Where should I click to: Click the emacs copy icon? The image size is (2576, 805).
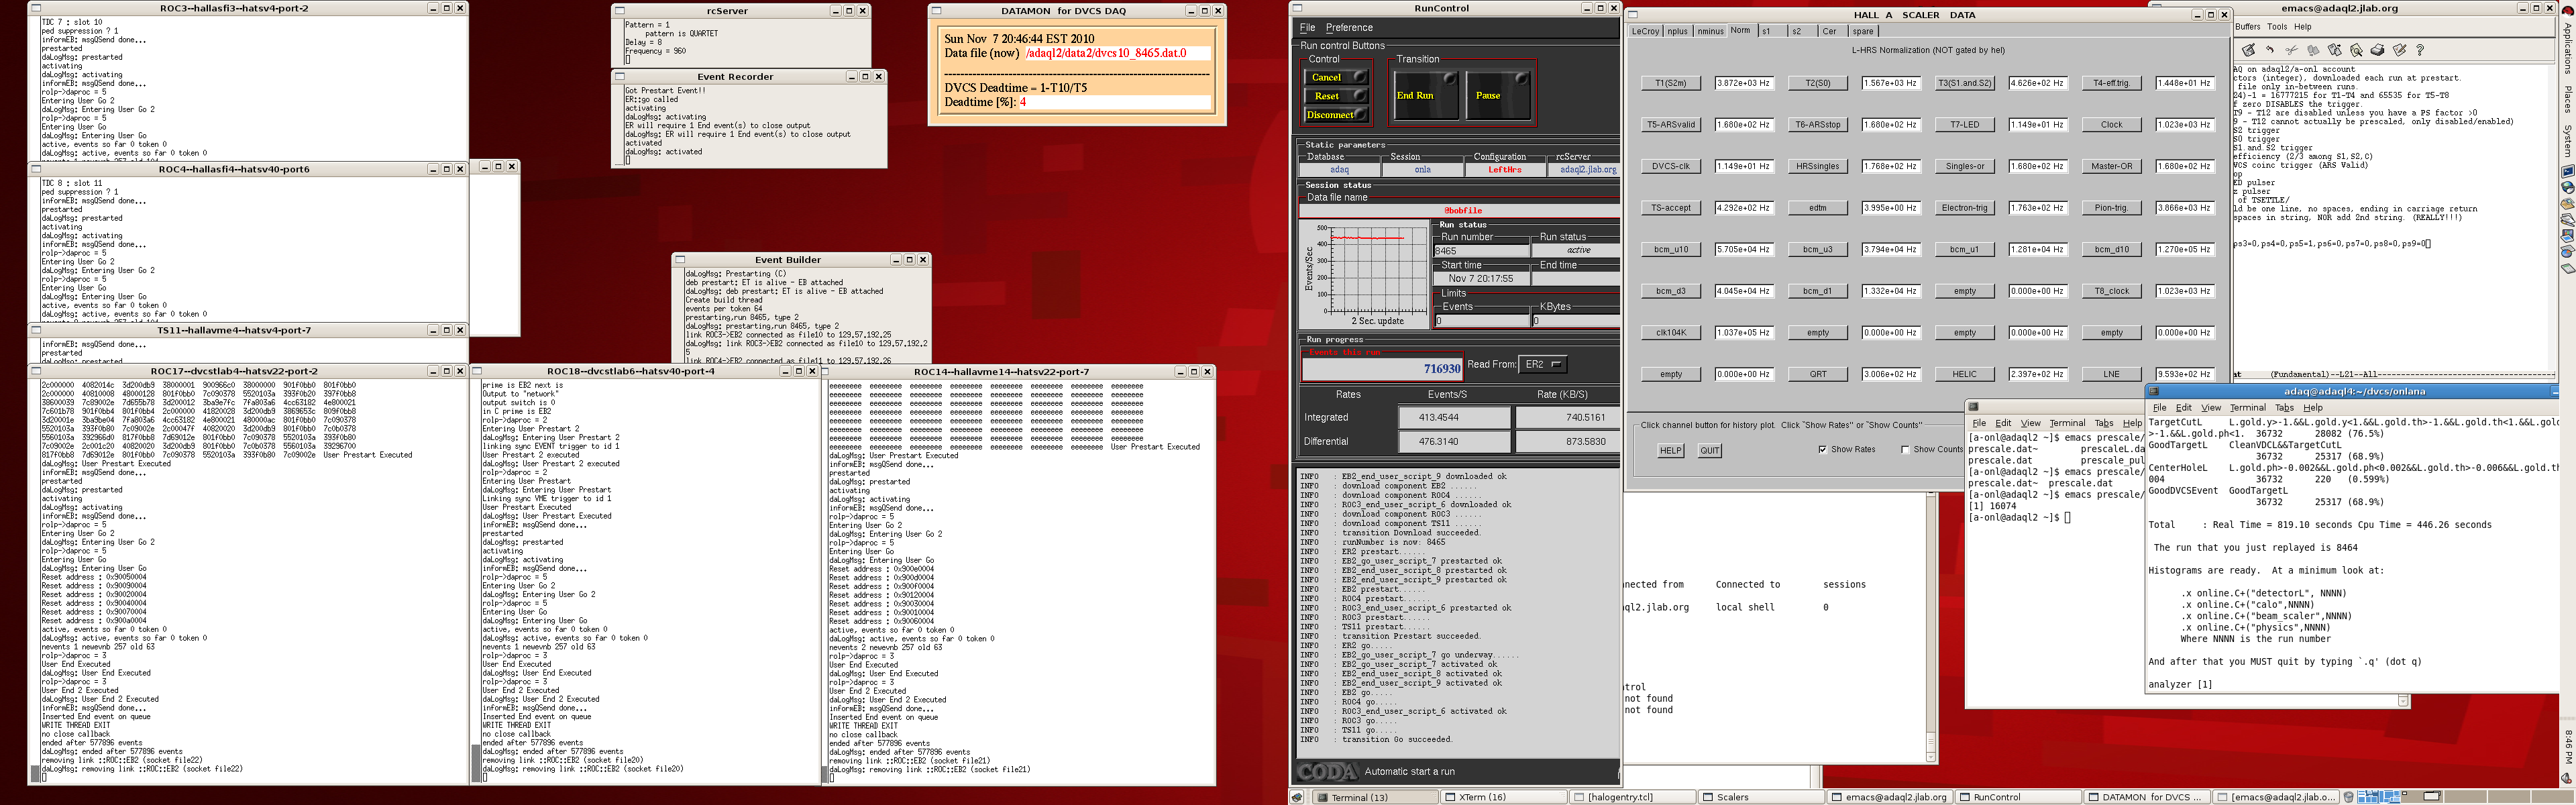(x=2313, y=50)
